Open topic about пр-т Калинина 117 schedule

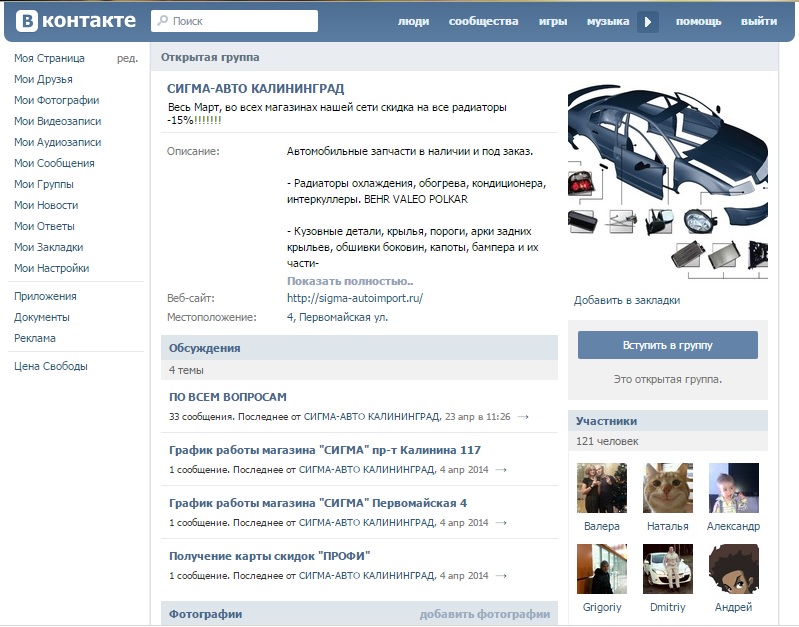coord(325,450)
